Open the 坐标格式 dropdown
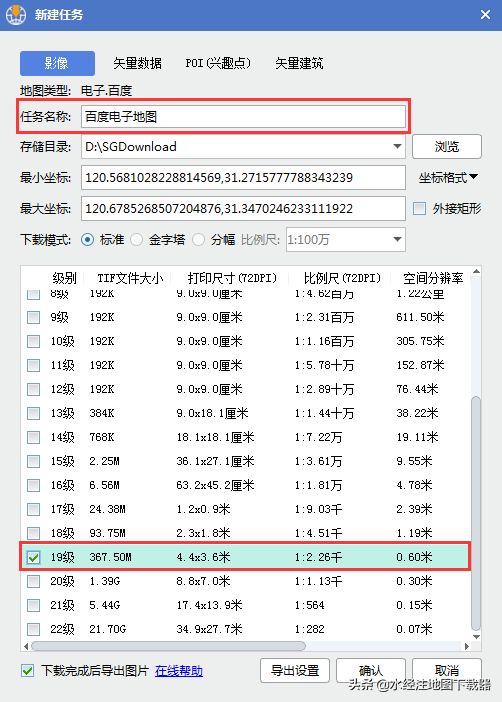The image size is (502, 702). [448, 178]
